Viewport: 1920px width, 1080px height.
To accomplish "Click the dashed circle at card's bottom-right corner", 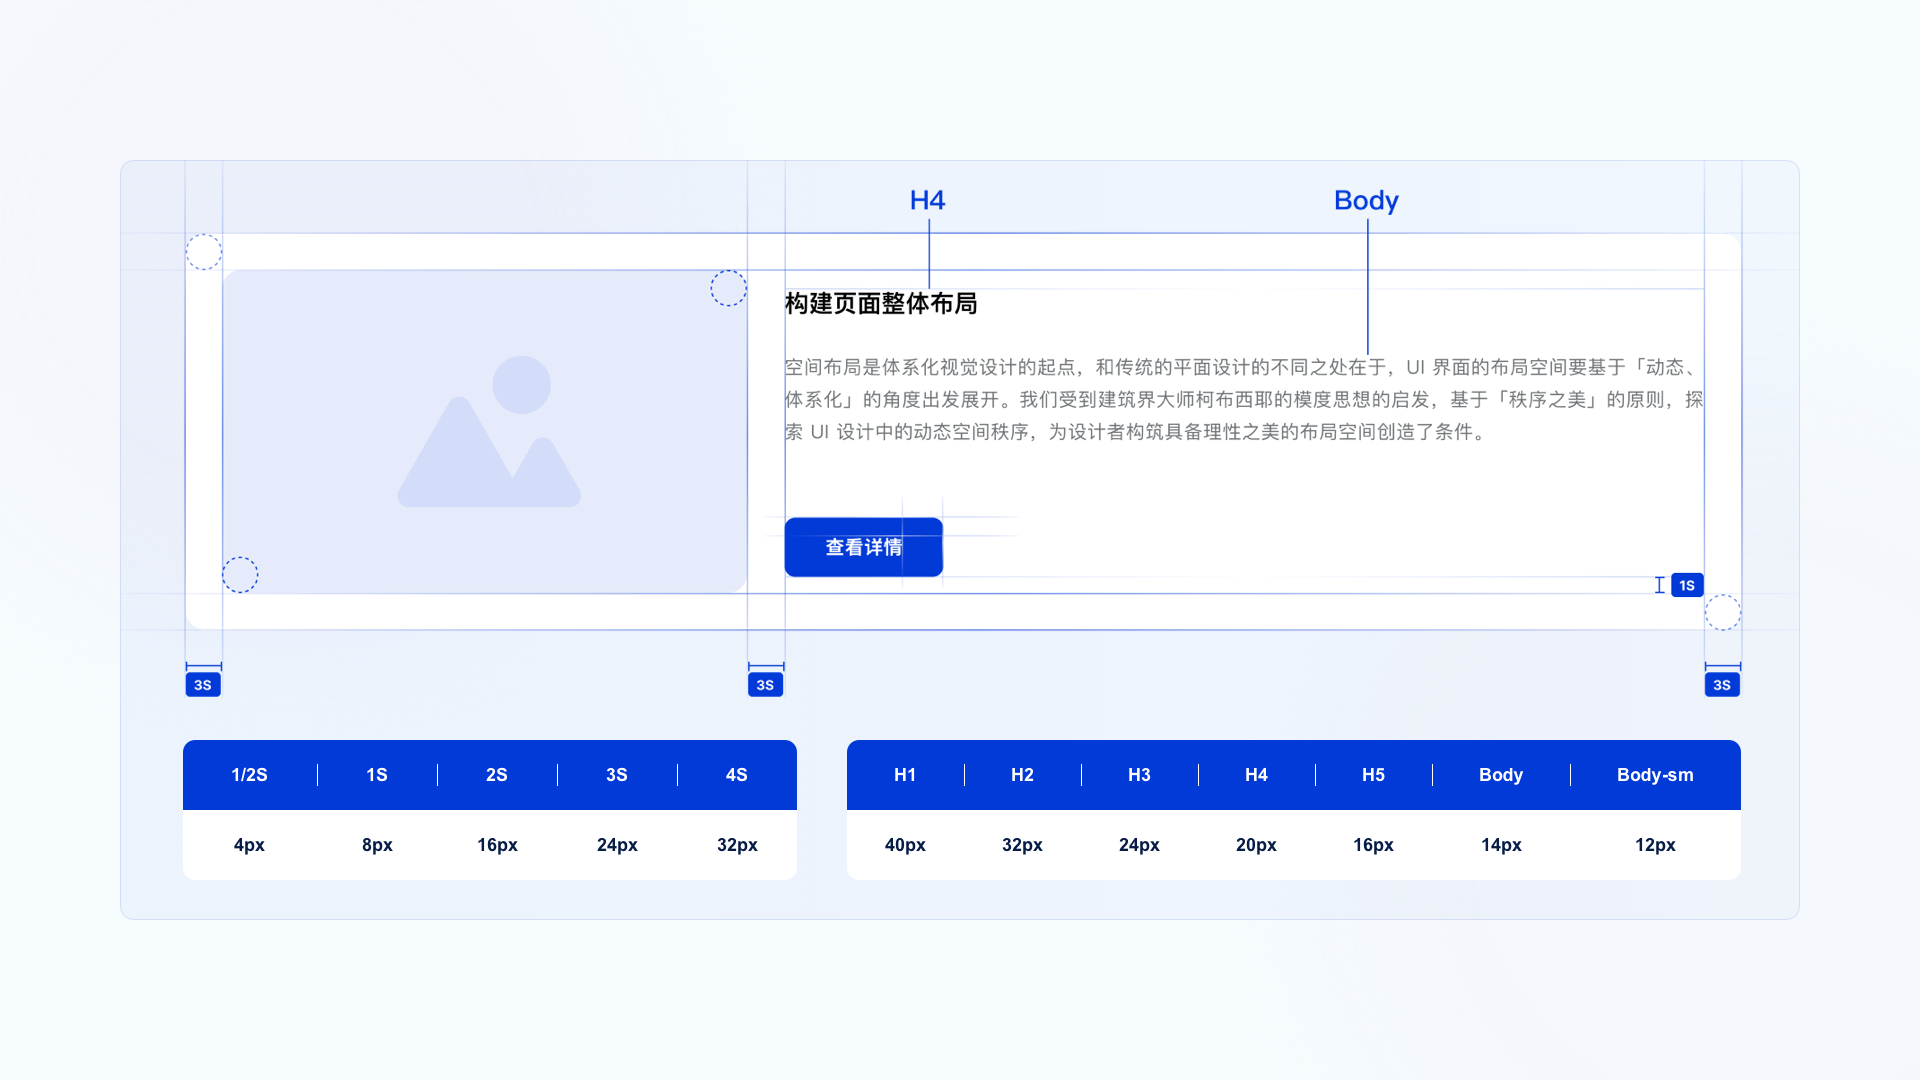I will (x=1722, y=612).
